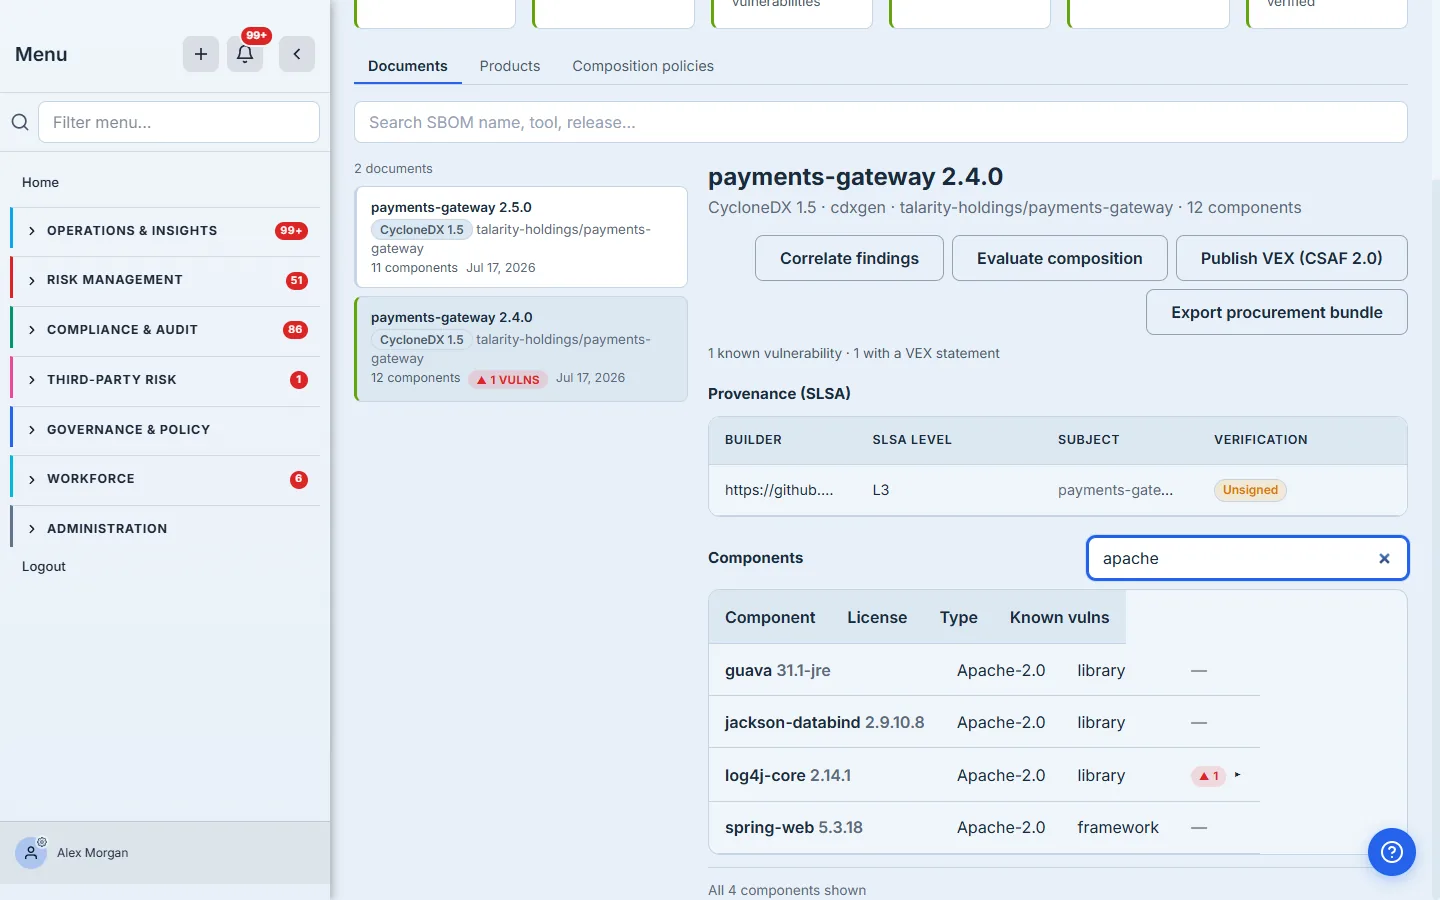
Task: Click Alex Morgan's user avatar icon
Action: tap(31, 853)
